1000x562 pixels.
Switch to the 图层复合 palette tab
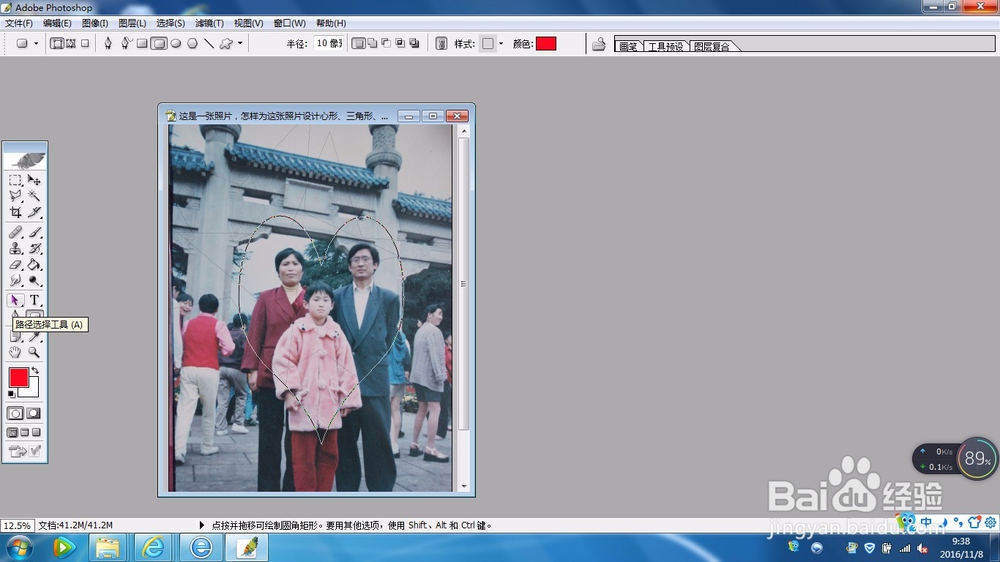point(711,46)
